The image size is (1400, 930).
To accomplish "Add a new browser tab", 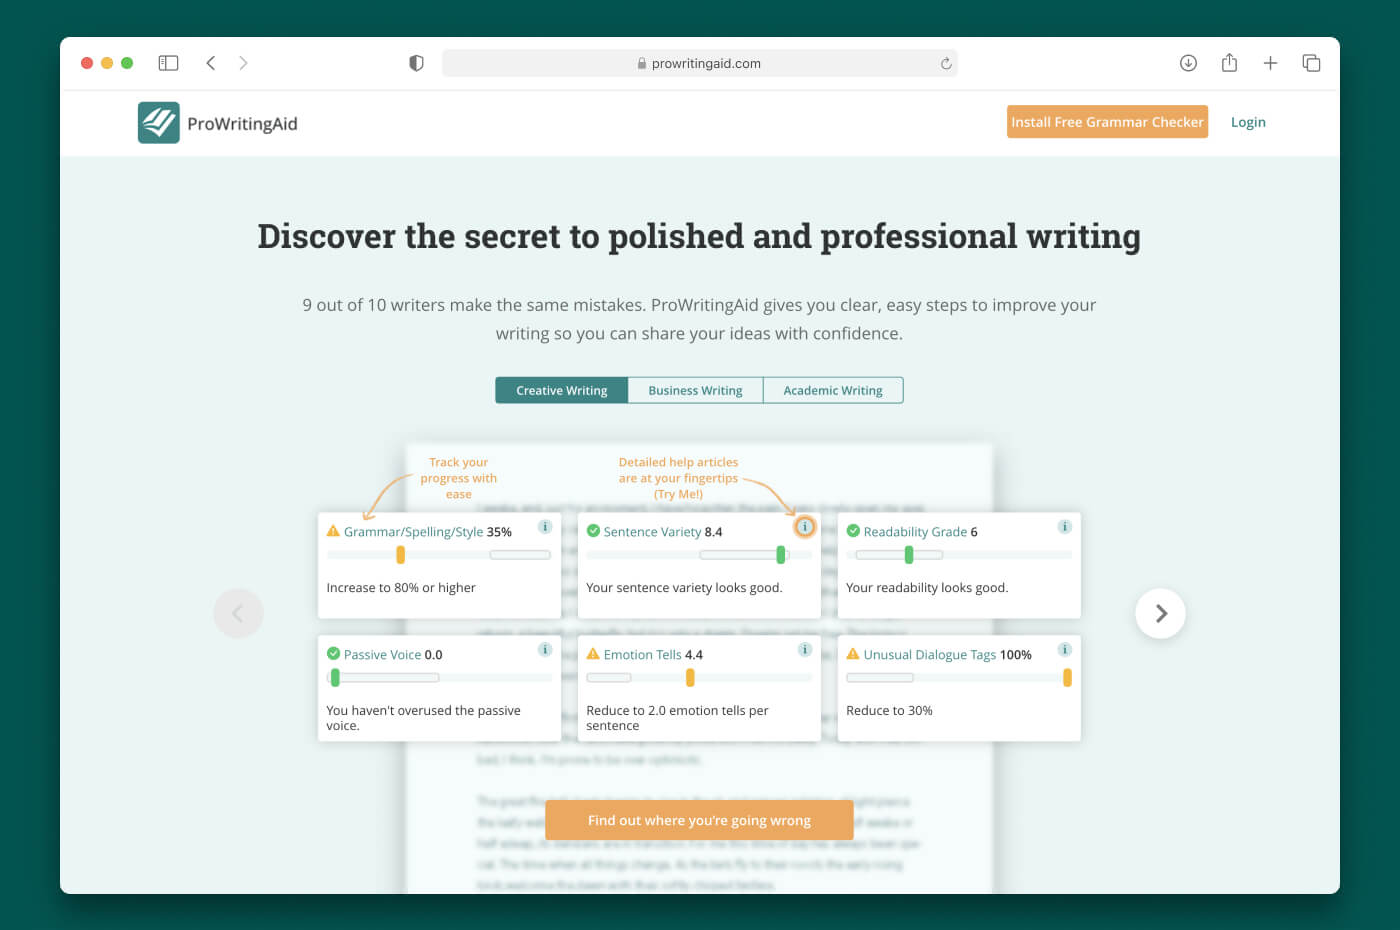I will tap(1270, 63).
